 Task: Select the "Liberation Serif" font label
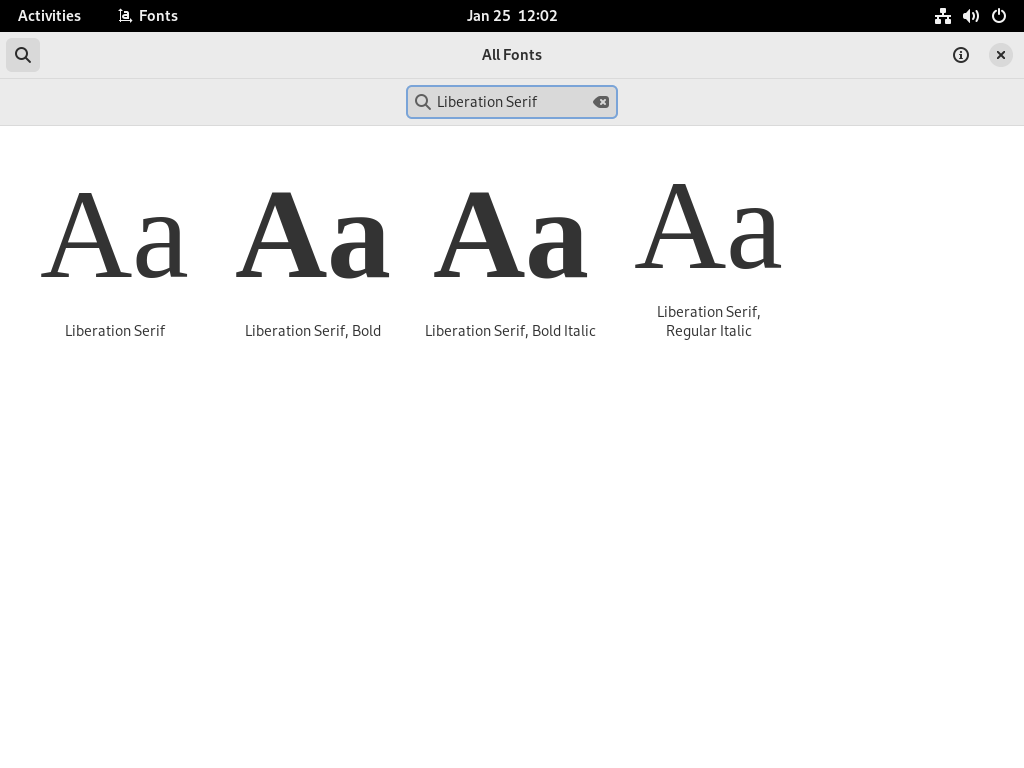(x=115, y=331)
